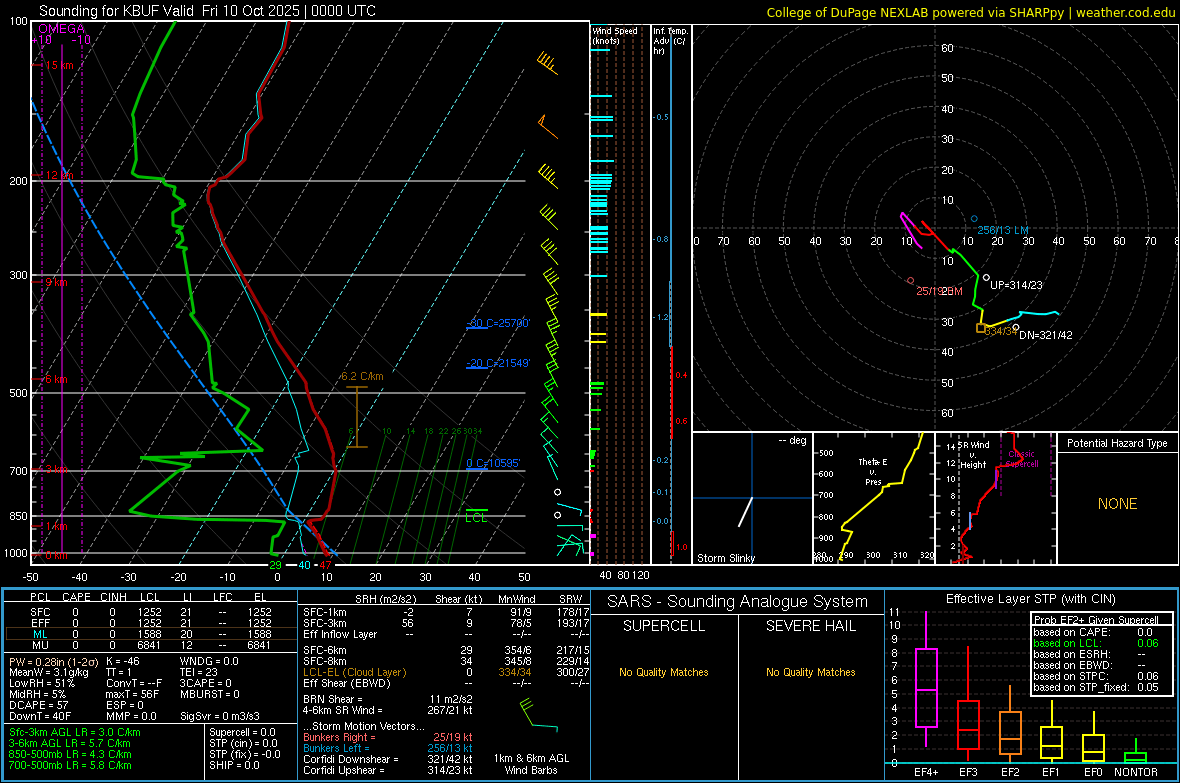
Task: Click the SEVERE HAIL heading in SARS panel
Action: [810, 626]
